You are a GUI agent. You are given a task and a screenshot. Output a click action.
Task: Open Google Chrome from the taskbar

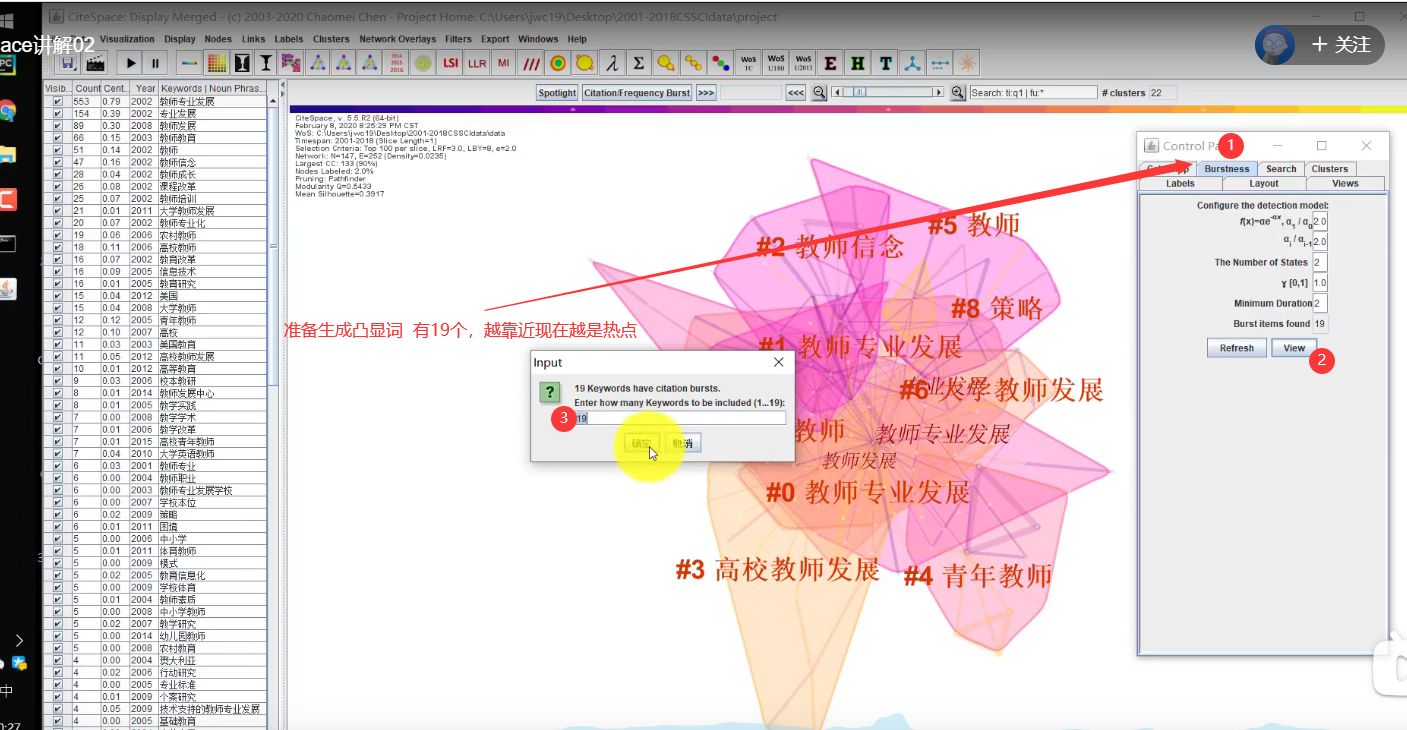pos(8,111)
